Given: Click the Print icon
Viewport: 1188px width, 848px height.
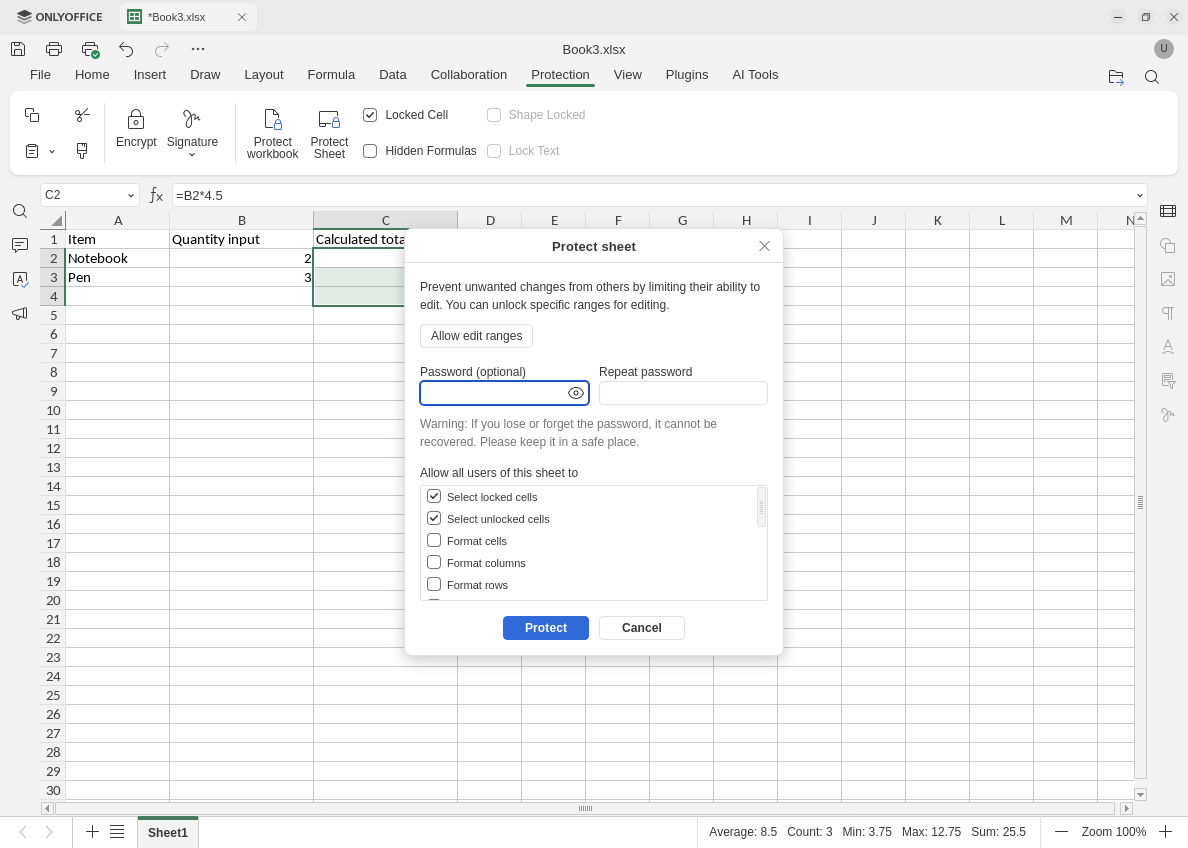Looking at the screenshot, I should [54, 49].
